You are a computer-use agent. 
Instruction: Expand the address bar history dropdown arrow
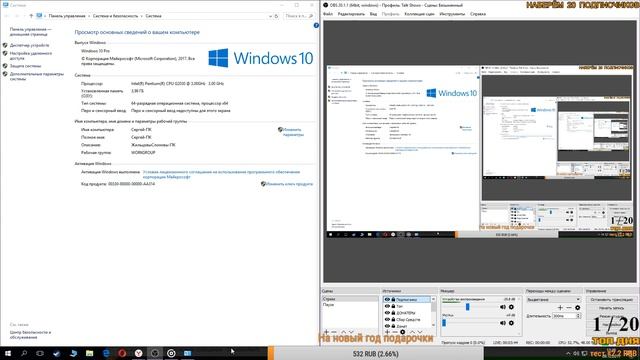[x=270, y=16]
